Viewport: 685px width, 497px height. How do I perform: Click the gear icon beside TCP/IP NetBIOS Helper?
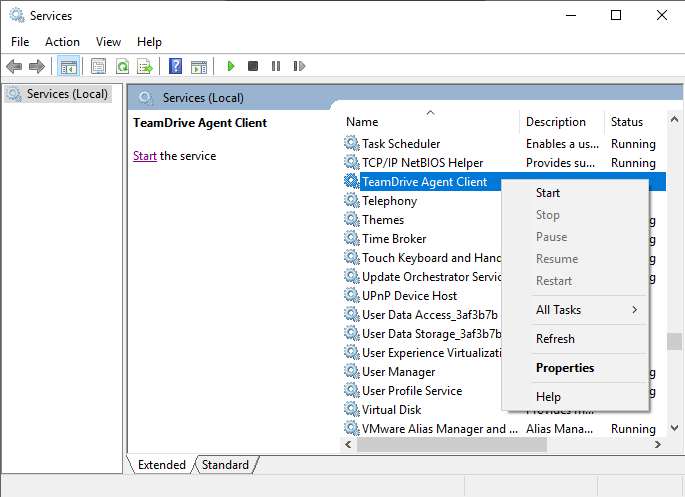coord(351,162)
